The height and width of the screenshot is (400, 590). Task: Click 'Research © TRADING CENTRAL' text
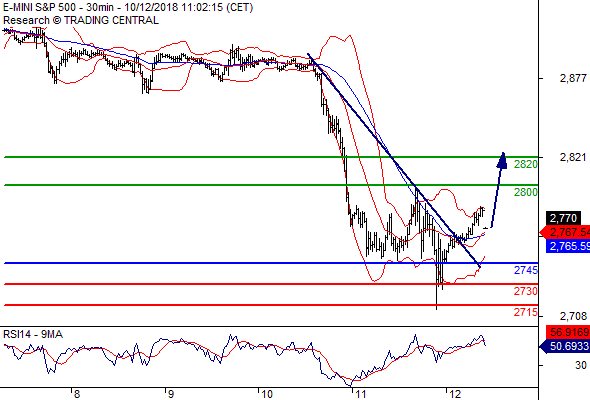click(x=81, y=20)
